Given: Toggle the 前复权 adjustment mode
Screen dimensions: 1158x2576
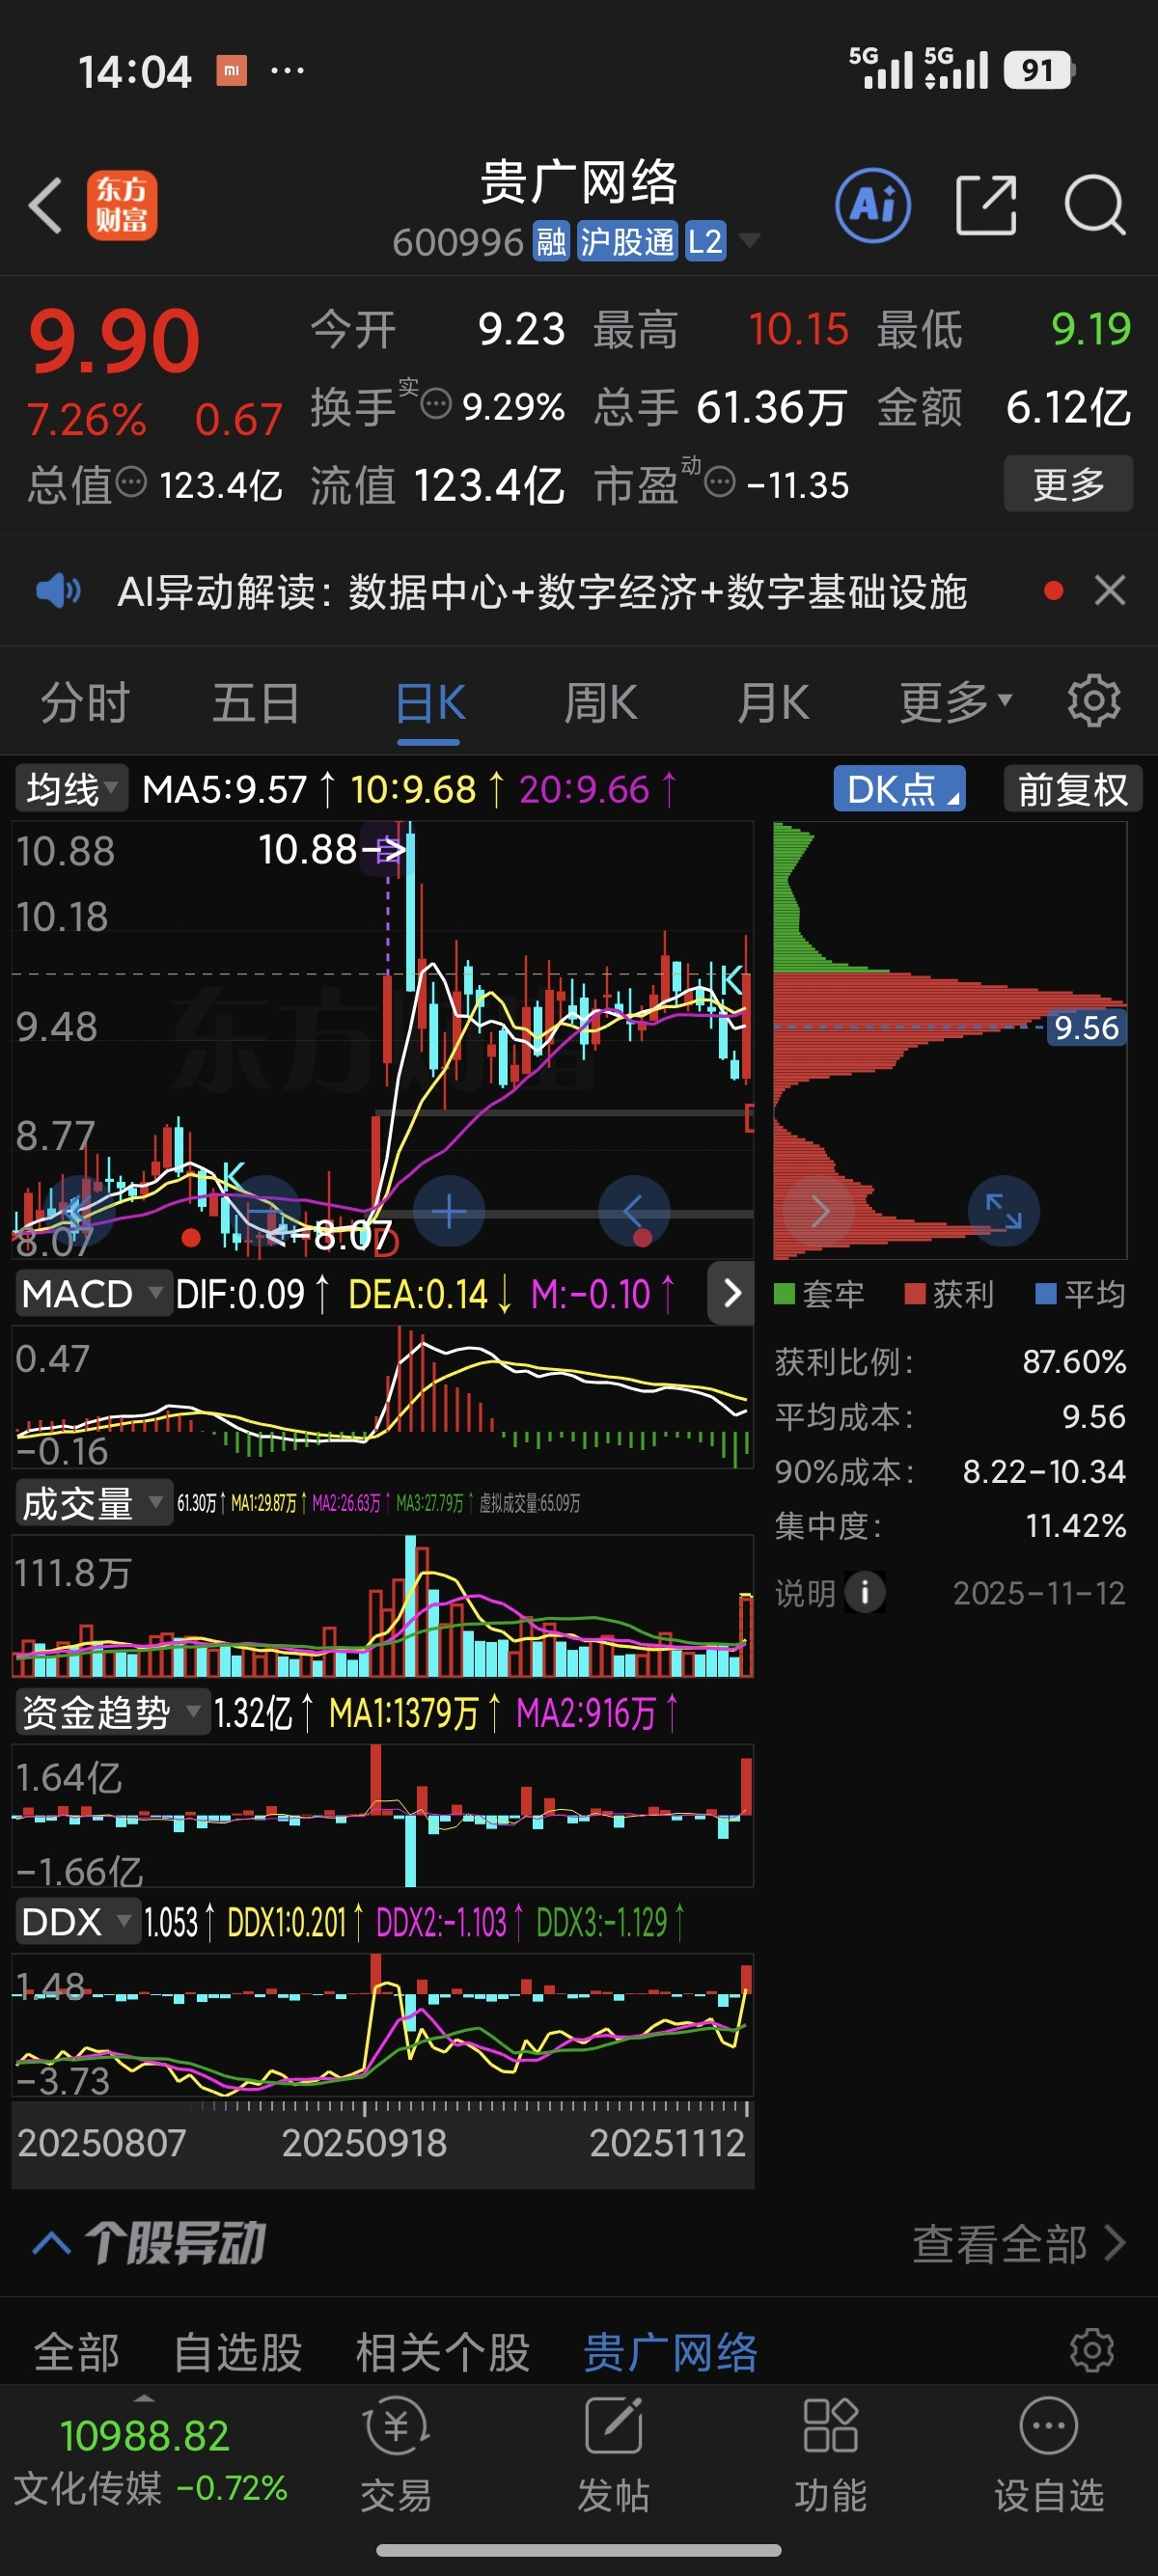Looking at the screenshot, I should (x=1072, y=789).
